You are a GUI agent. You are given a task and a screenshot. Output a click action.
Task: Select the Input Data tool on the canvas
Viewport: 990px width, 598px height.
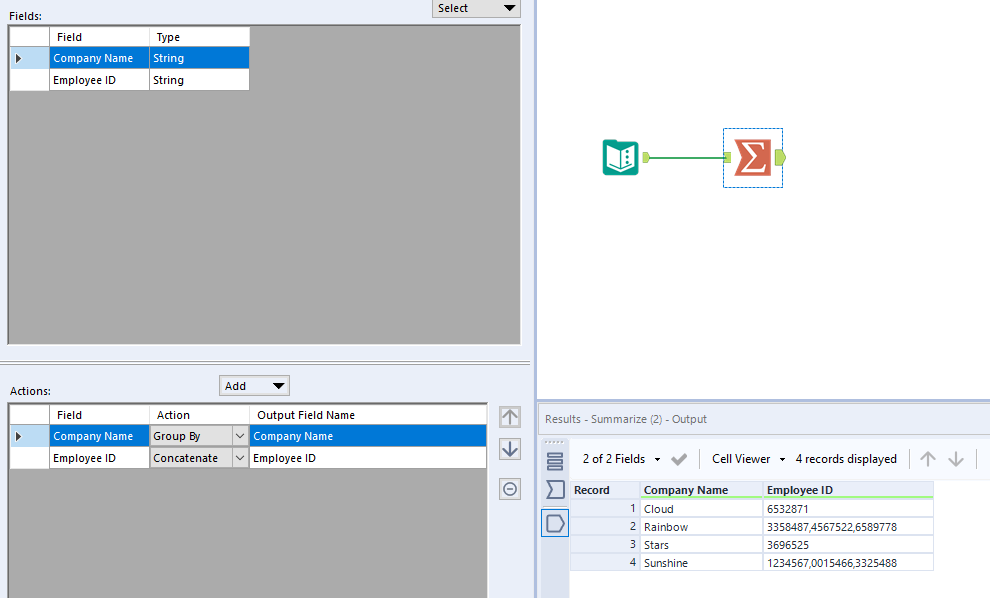click(620, 158)
